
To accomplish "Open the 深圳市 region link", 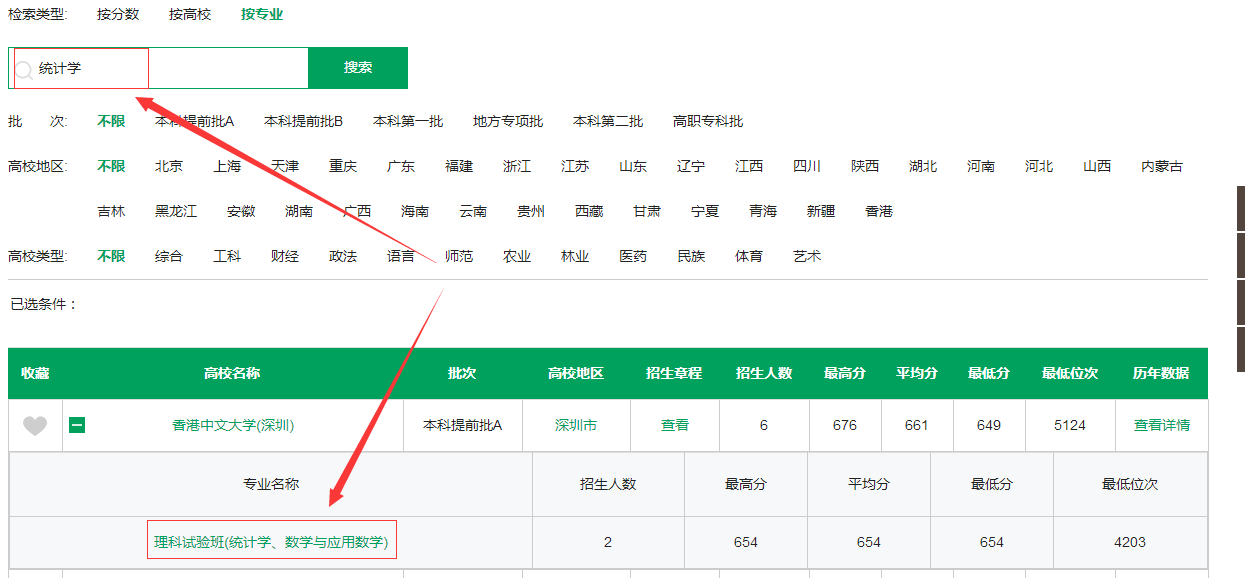I will [576, 425].
